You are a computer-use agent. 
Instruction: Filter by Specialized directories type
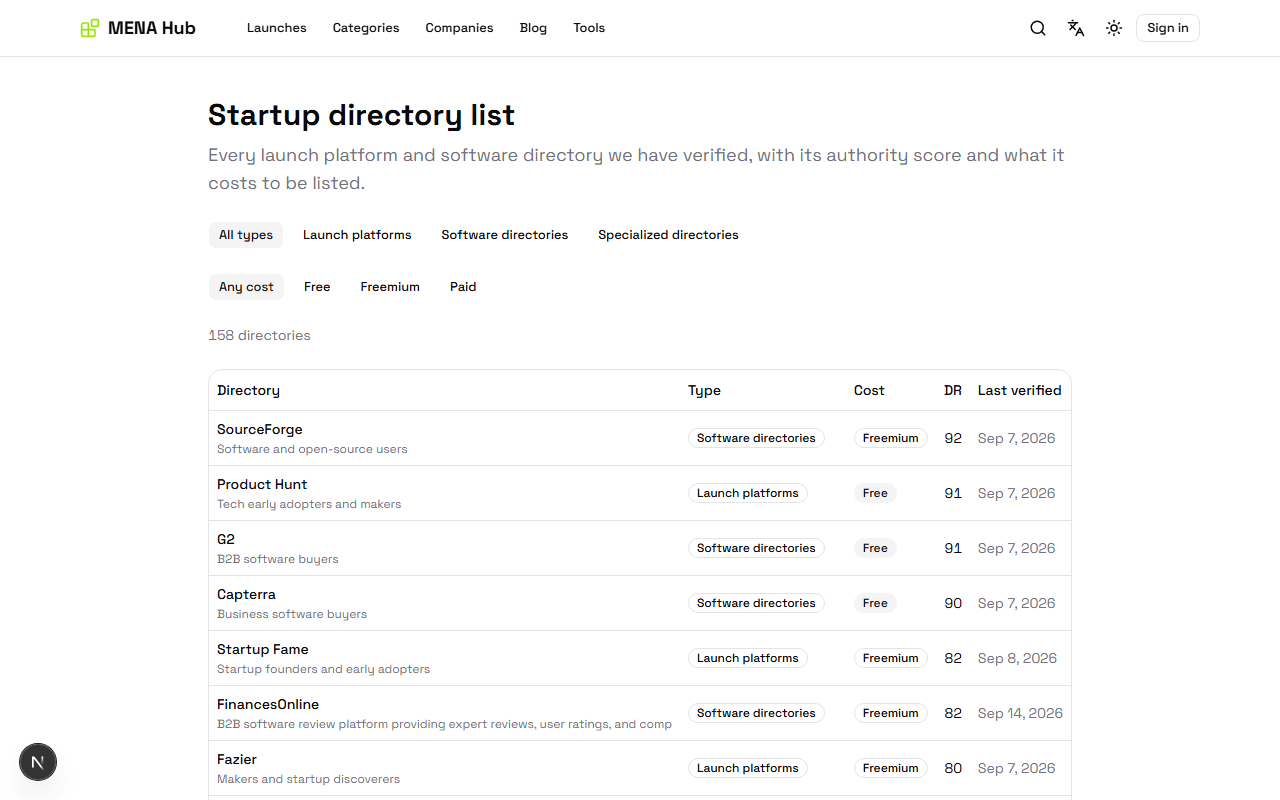[x=668, y=235]
